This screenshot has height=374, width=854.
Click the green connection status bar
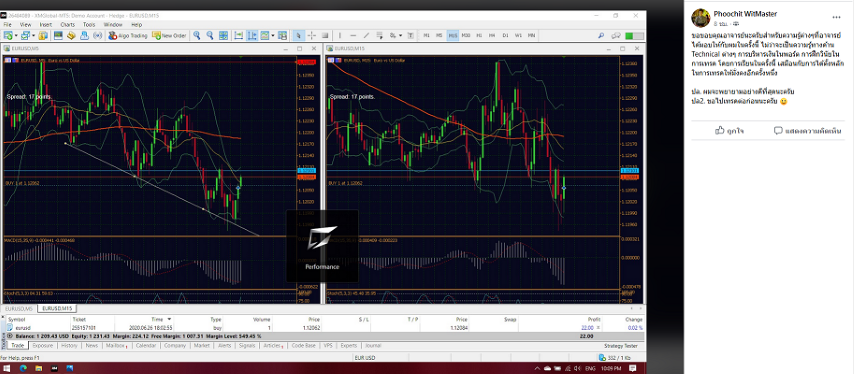click(634, 35)
